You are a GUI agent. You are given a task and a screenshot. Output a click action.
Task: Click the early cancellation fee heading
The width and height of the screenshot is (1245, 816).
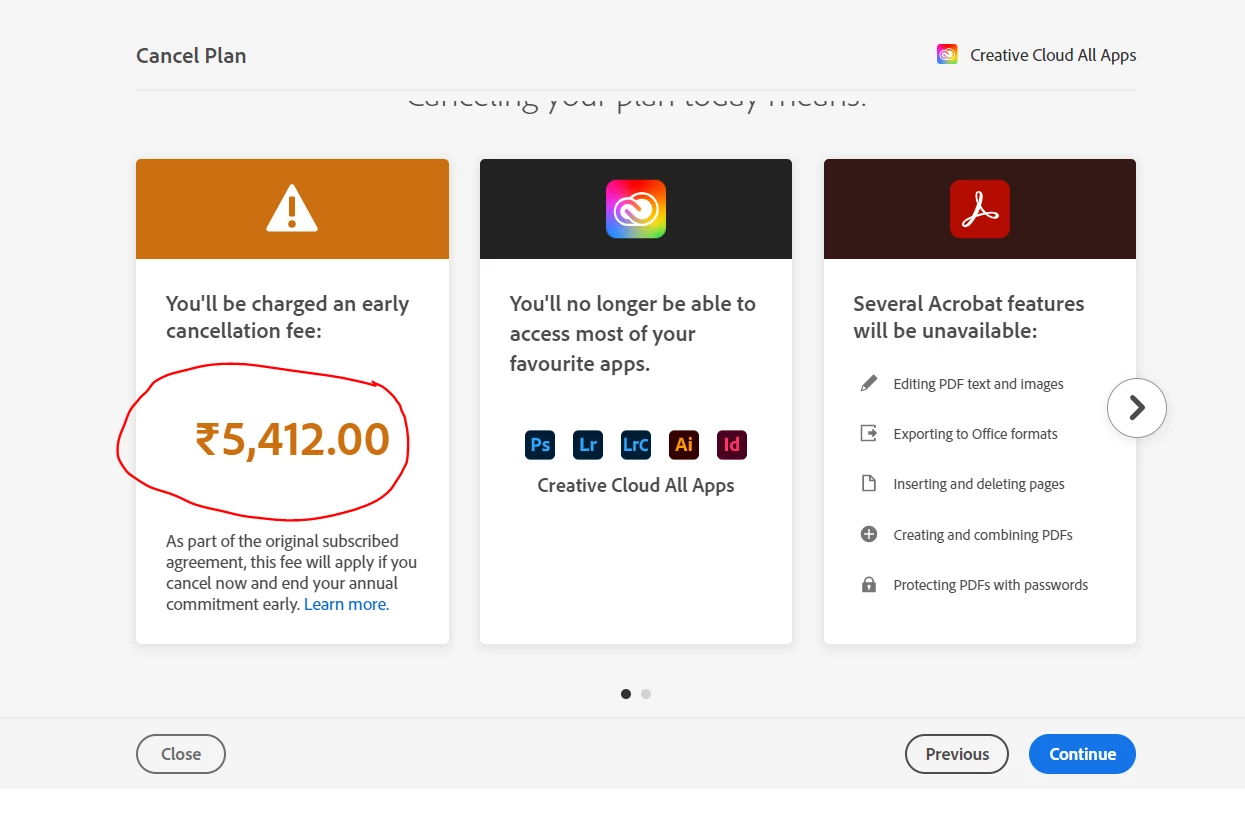click(288, 317)
